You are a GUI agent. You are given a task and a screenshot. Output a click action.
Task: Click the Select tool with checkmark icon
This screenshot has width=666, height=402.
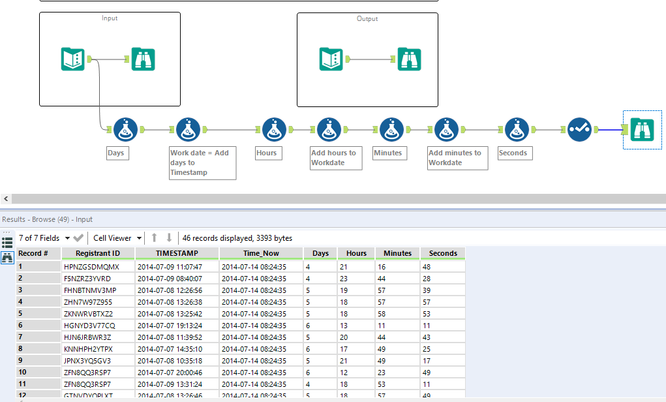[579, 129]
